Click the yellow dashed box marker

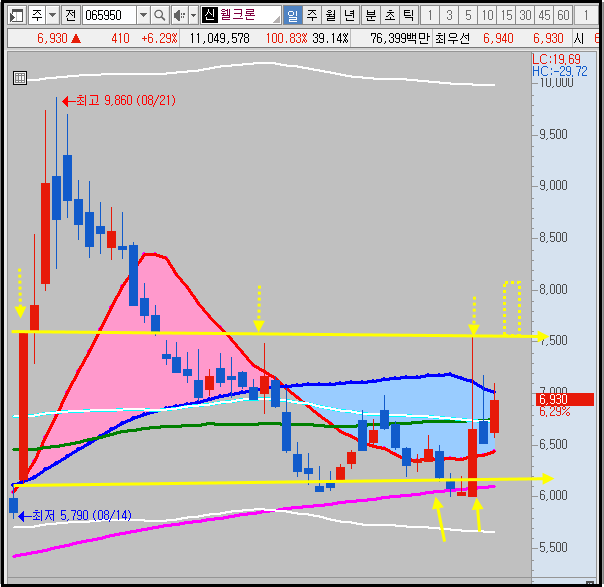coord(512,308)
